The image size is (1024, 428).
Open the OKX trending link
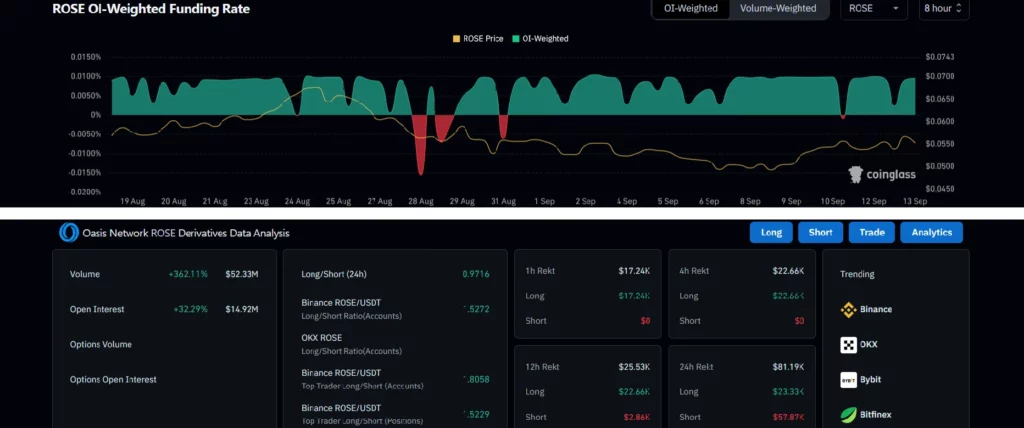coord(869,344)
